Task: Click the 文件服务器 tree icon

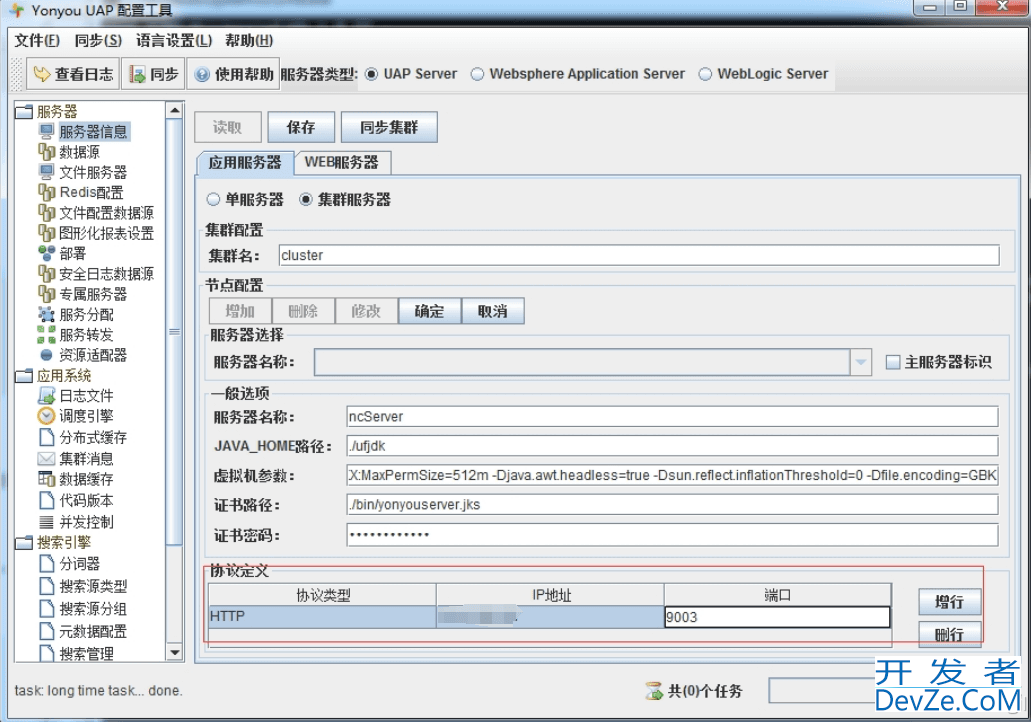Action: coord(47,172)
